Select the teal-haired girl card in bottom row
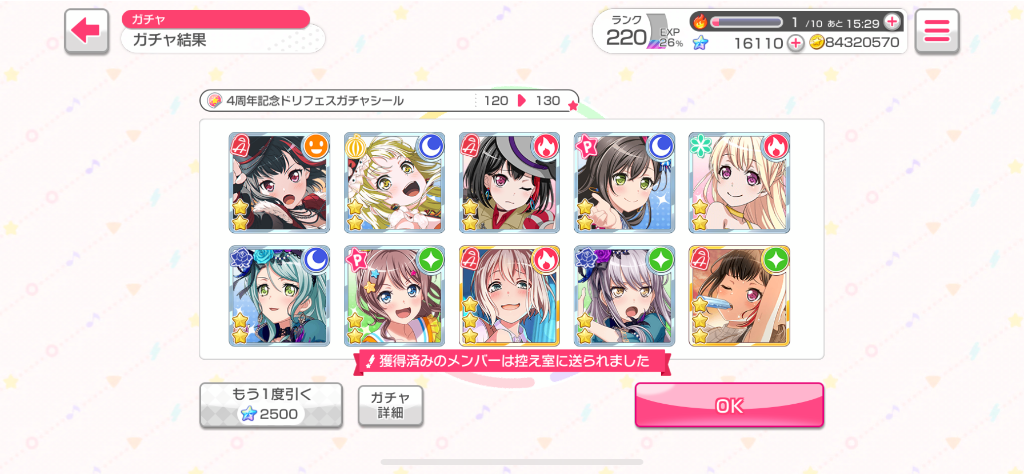This screenshot has height=474, width=1024. (x=280, y=296)
